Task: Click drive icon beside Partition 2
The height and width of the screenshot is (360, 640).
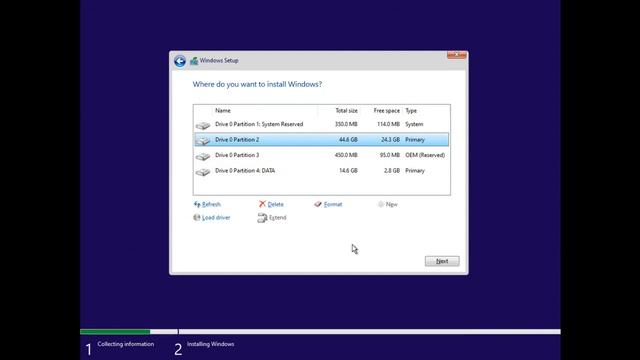Action: coord(203,141)
